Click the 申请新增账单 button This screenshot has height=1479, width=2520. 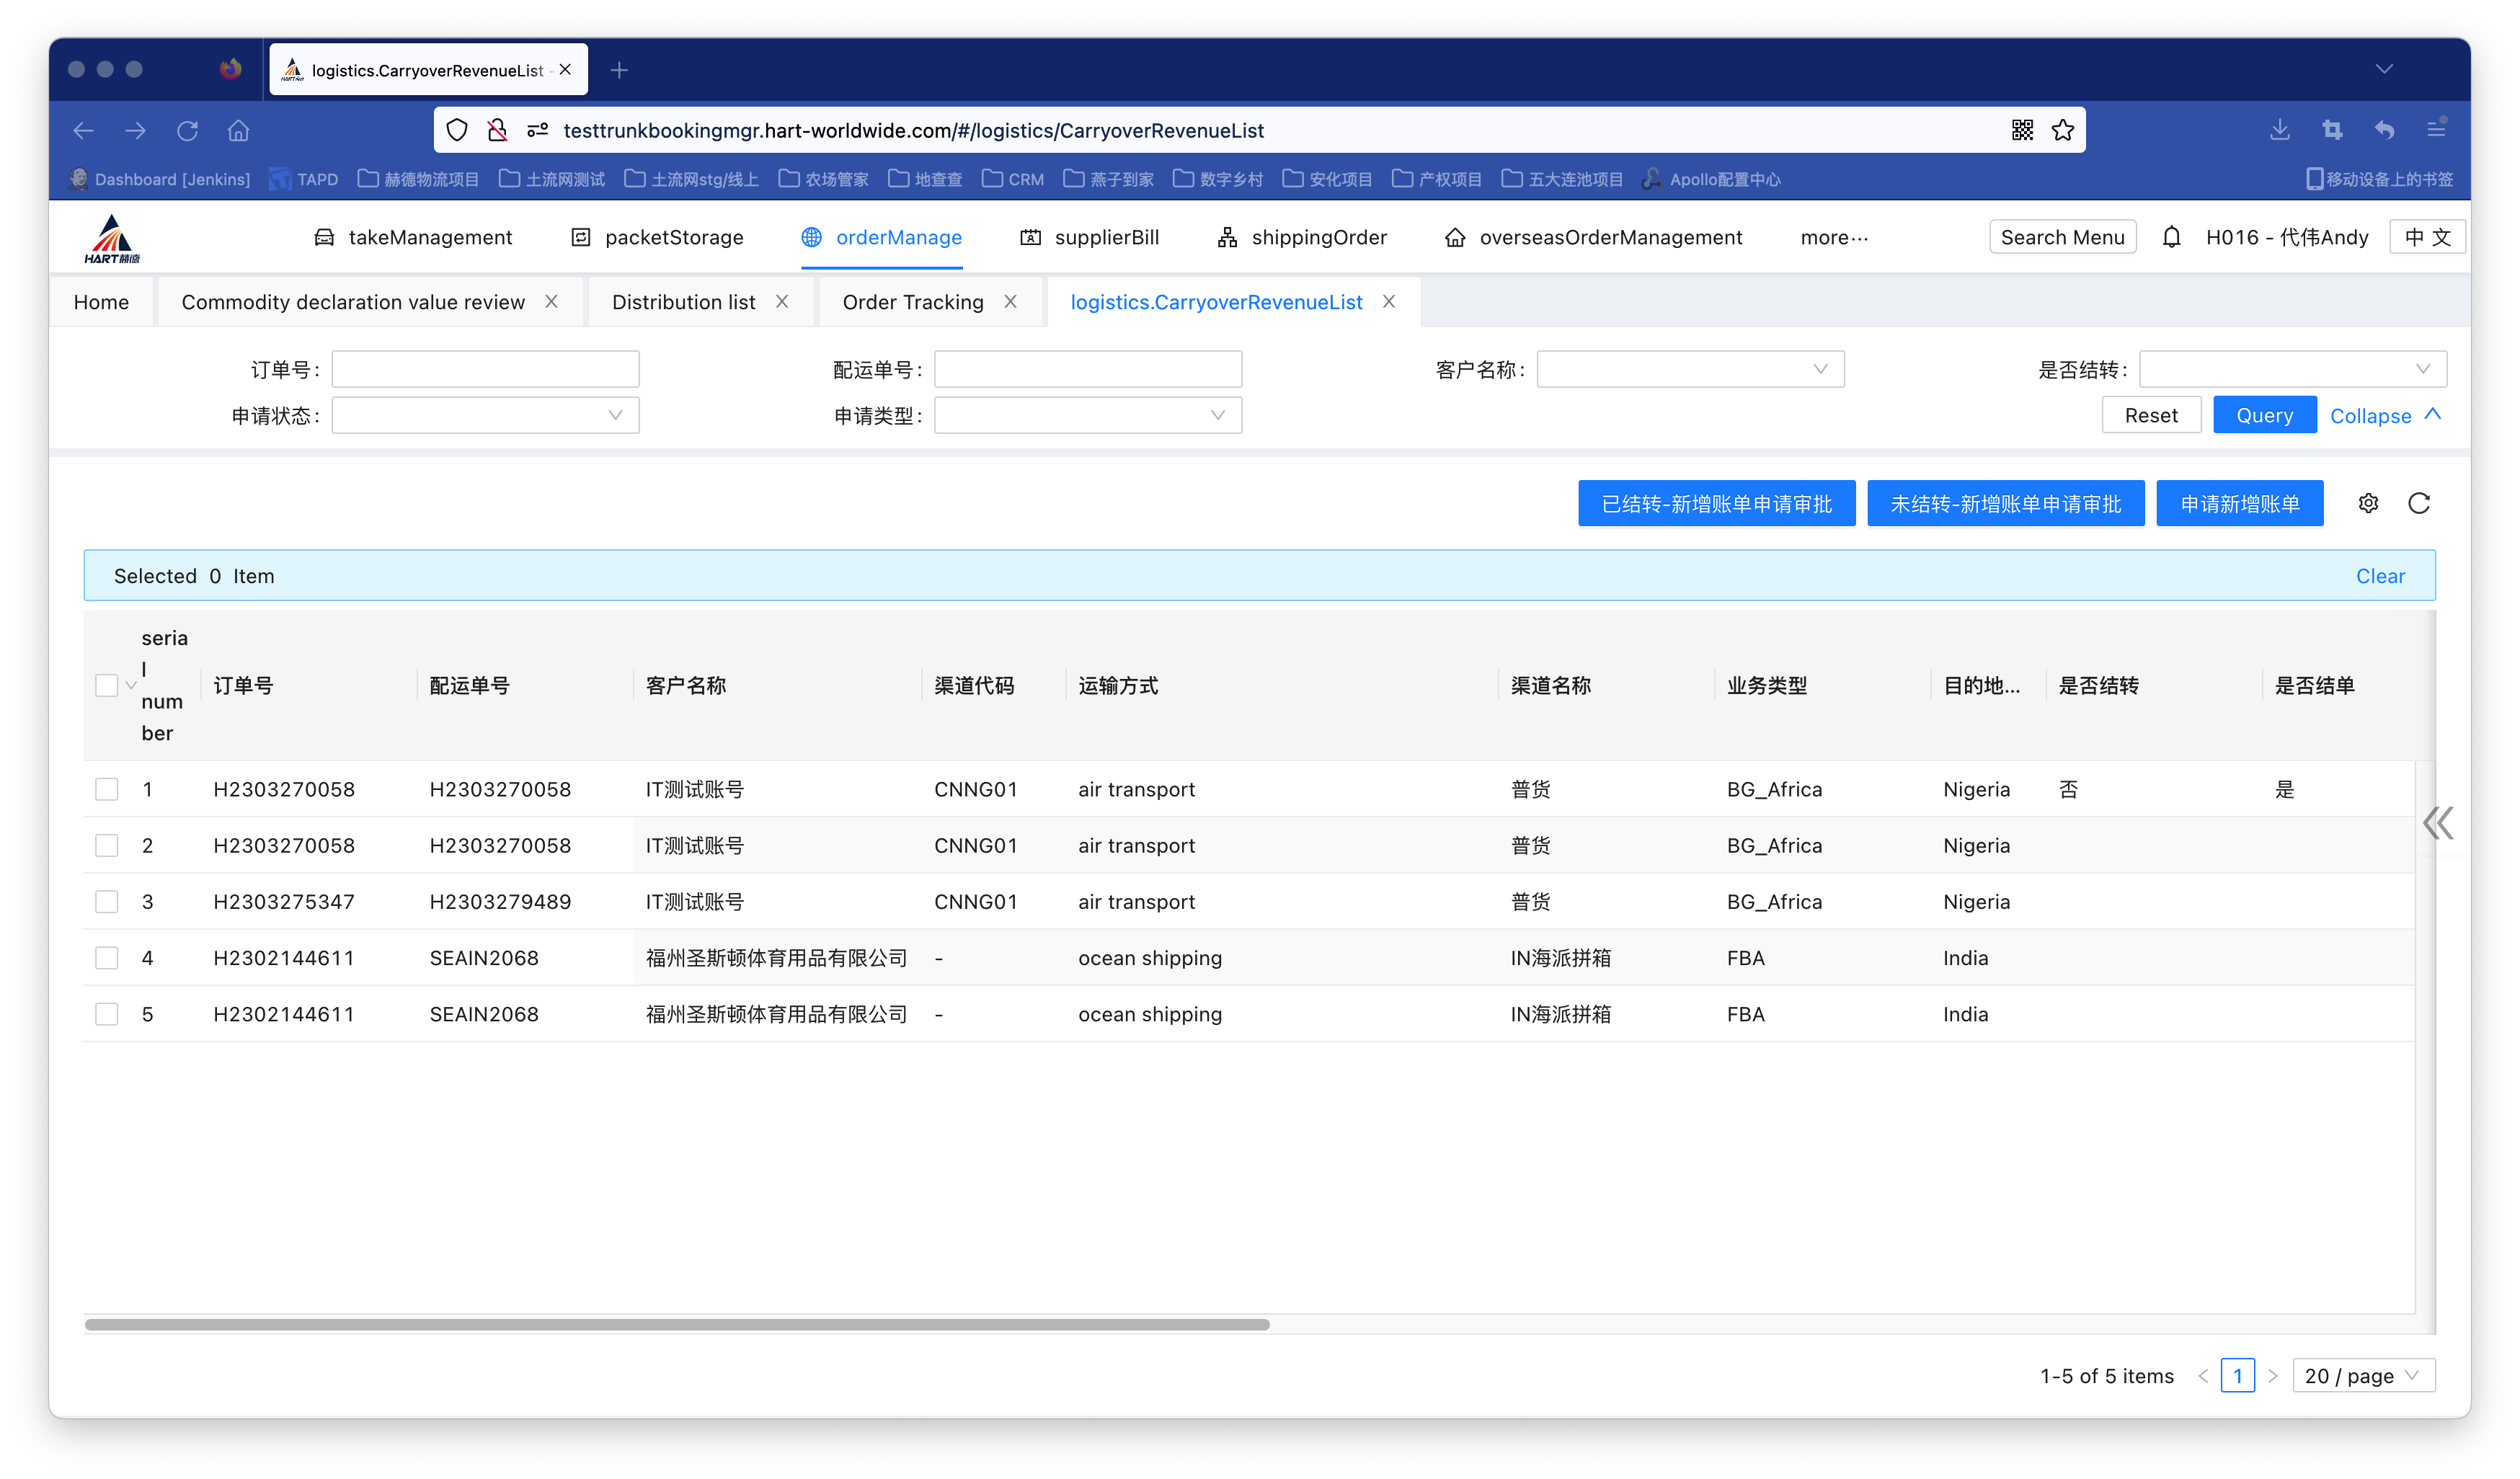click(x=2239, y=503)
